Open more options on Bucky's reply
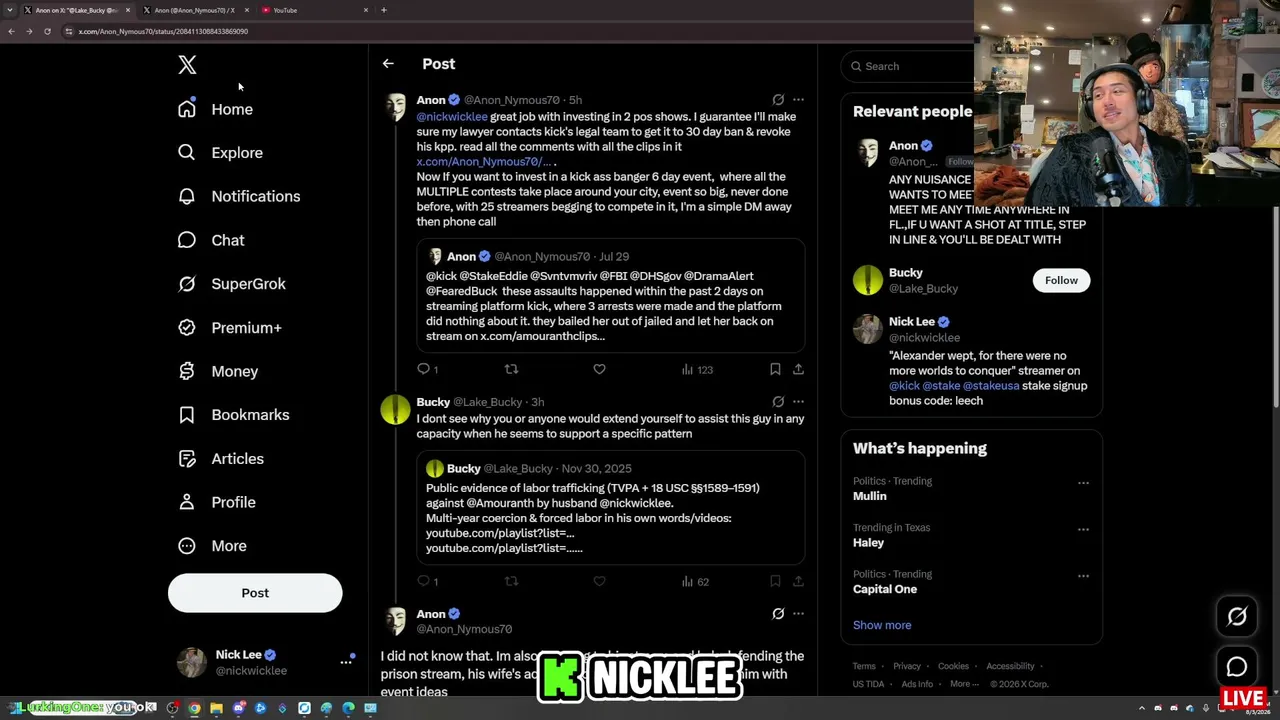Viewport: 1280px width, 720px height. pos(798,402)
